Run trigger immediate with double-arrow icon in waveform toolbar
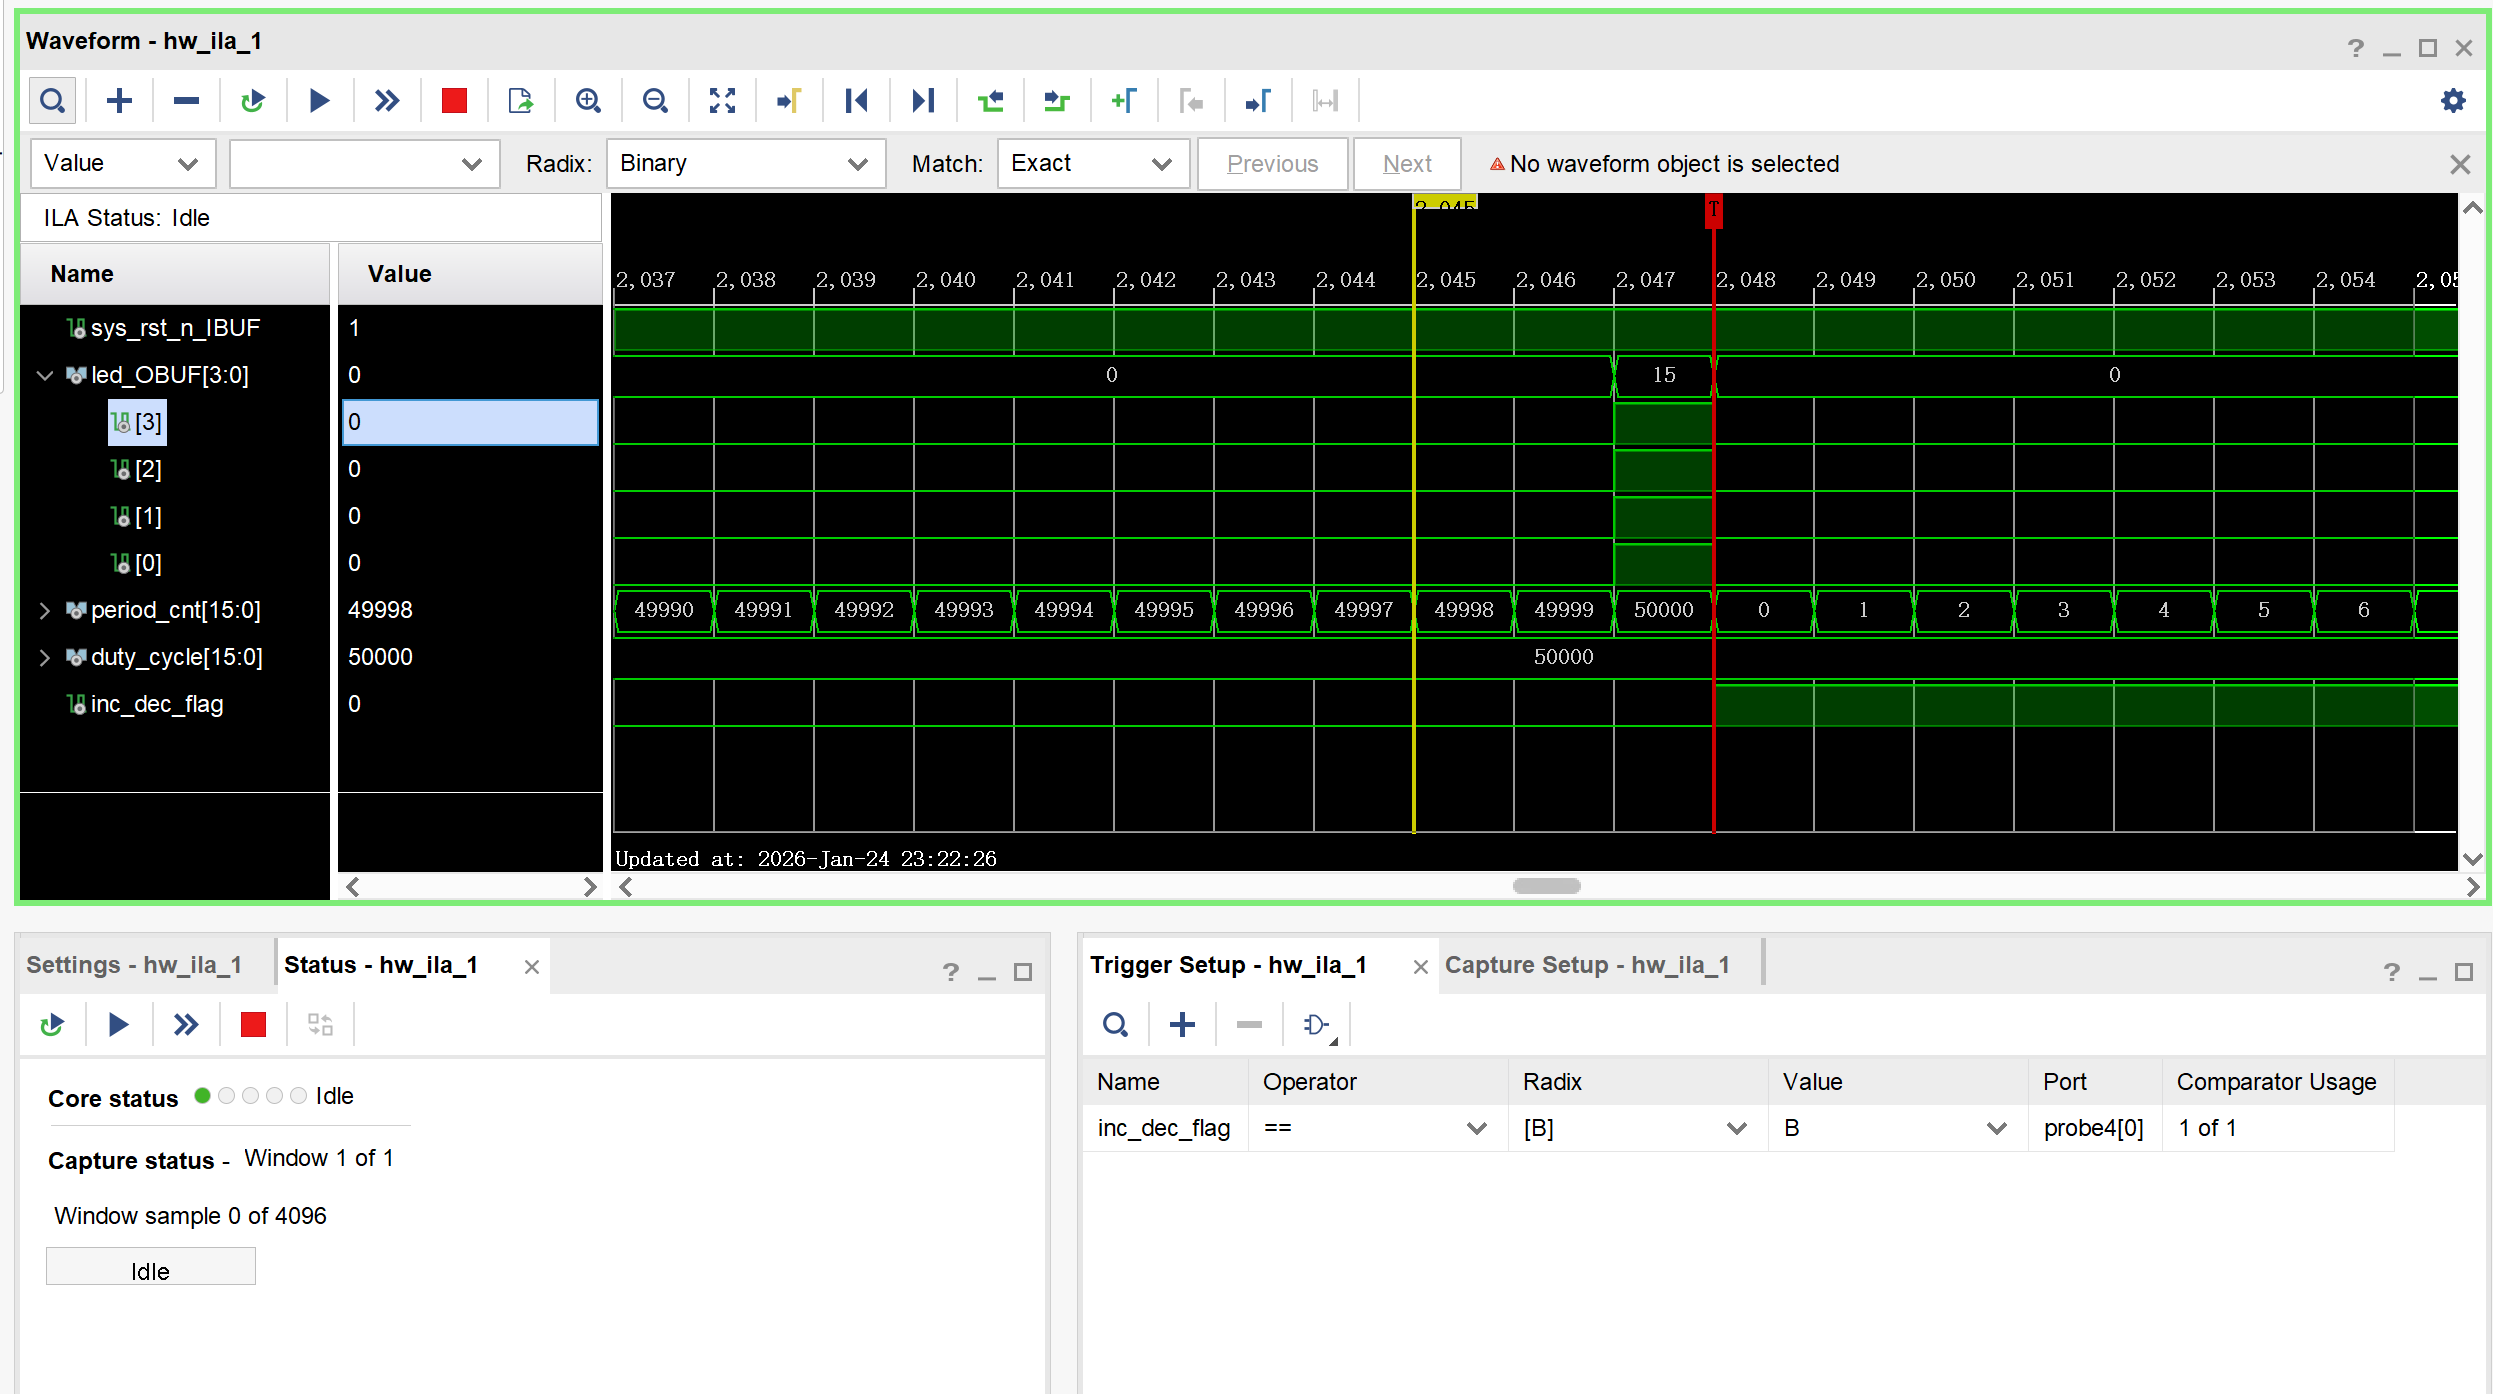The height and width of the screenshot is (1394, 2493). [x=387, y=101]
